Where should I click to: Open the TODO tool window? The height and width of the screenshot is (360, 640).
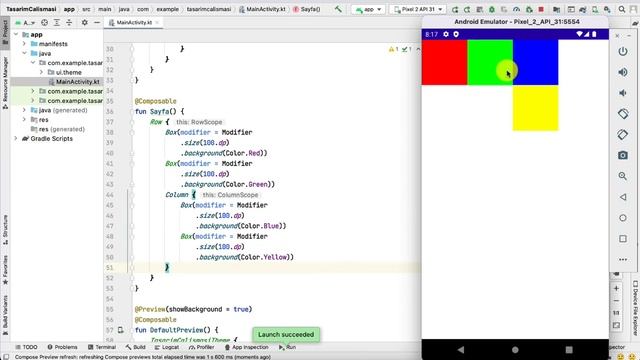coord(26,347)
